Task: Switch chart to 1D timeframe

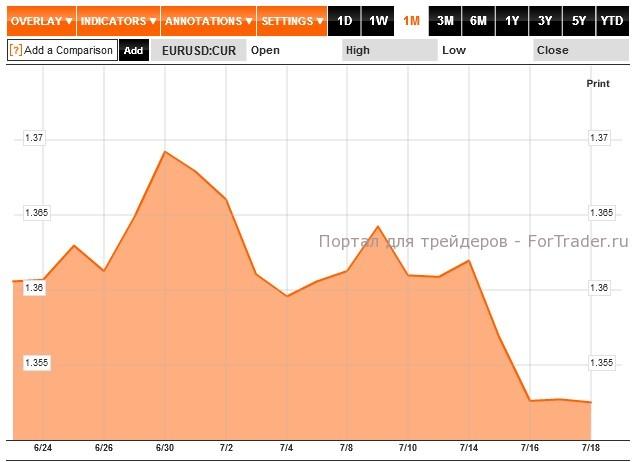Action: pyautogui.click(x=345, y=20)
